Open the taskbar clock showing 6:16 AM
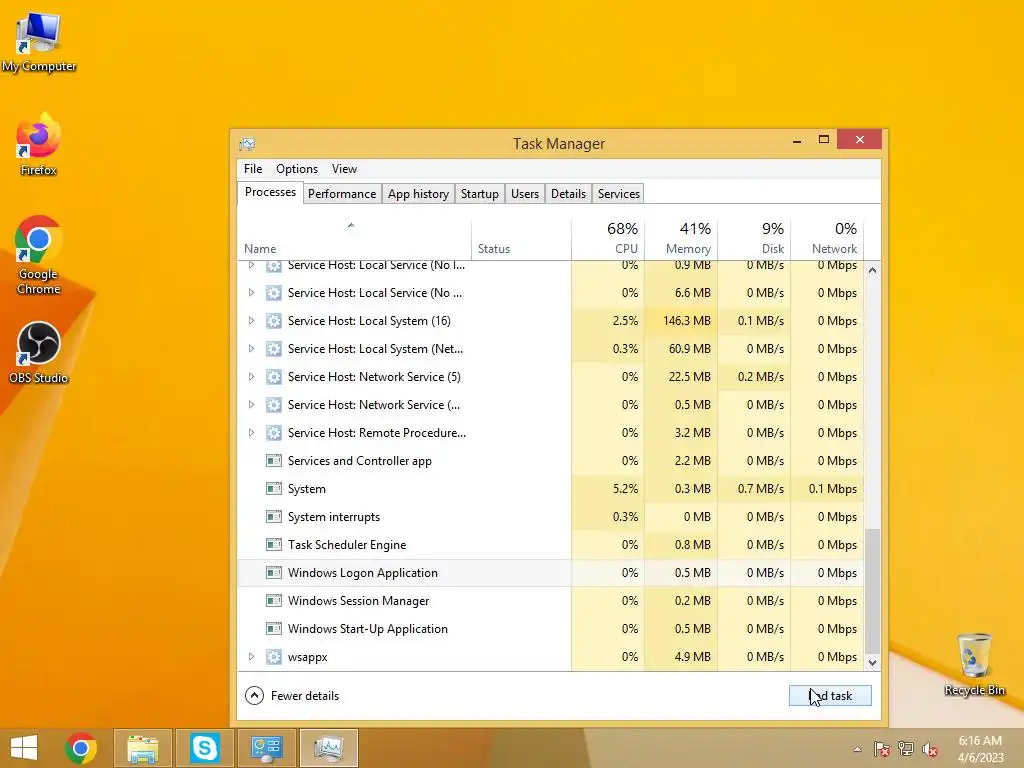The width and height of the screenshot is (1024, 768). coord(980,748)
